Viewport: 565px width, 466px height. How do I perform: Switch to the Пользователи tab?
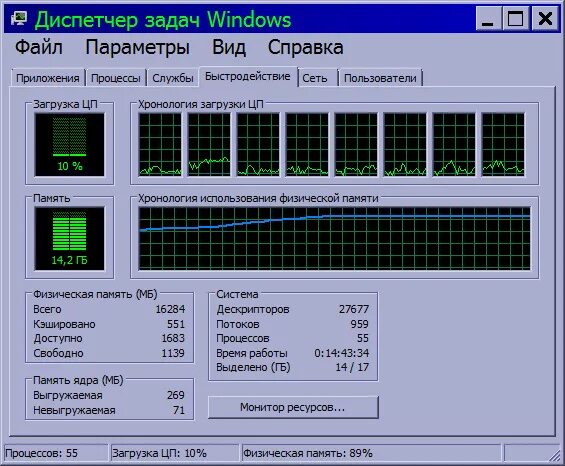click(380, 78)
